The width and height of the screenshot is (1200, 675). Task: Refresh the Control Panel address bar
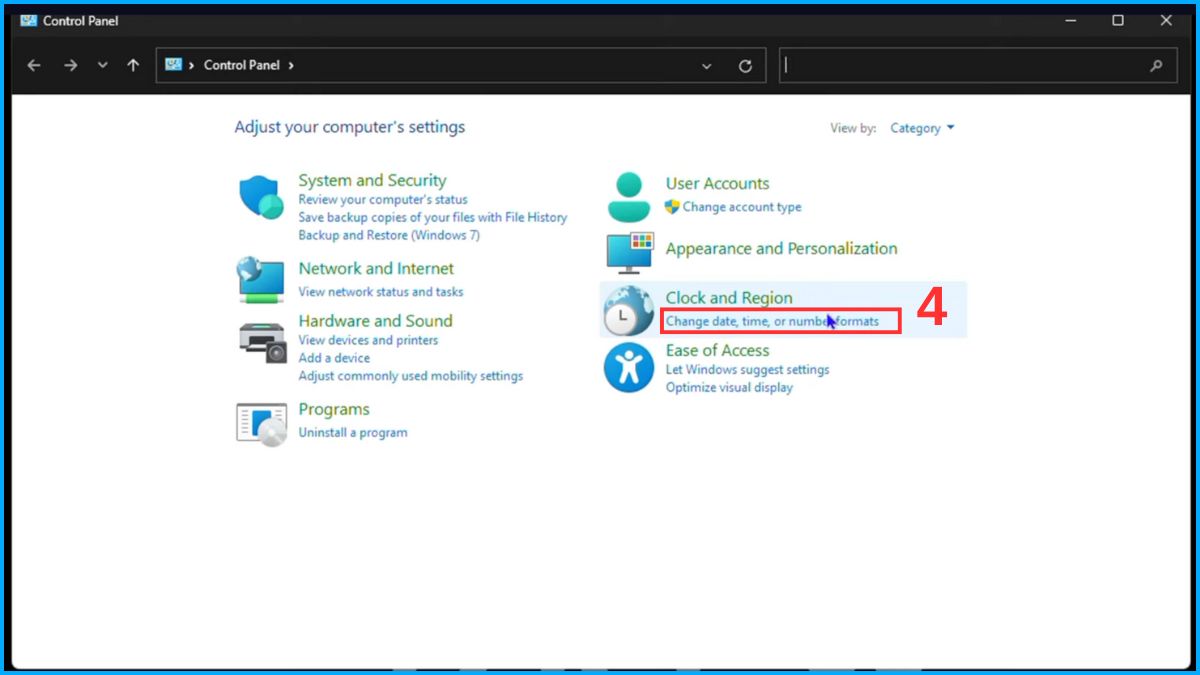[745, 66]
